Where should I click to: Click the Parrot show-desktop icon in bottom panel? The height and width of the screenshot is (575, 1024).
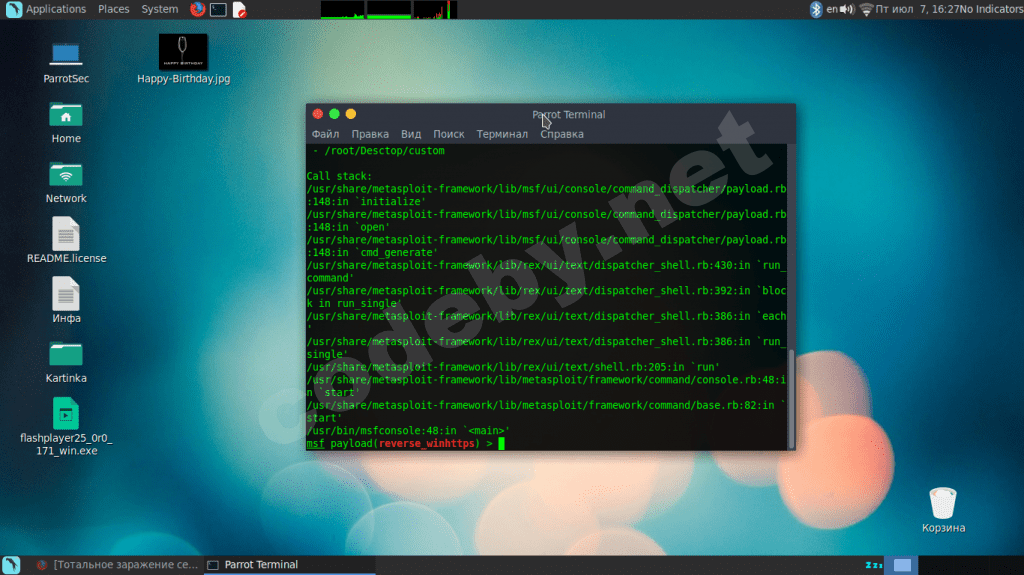[11, 565]
